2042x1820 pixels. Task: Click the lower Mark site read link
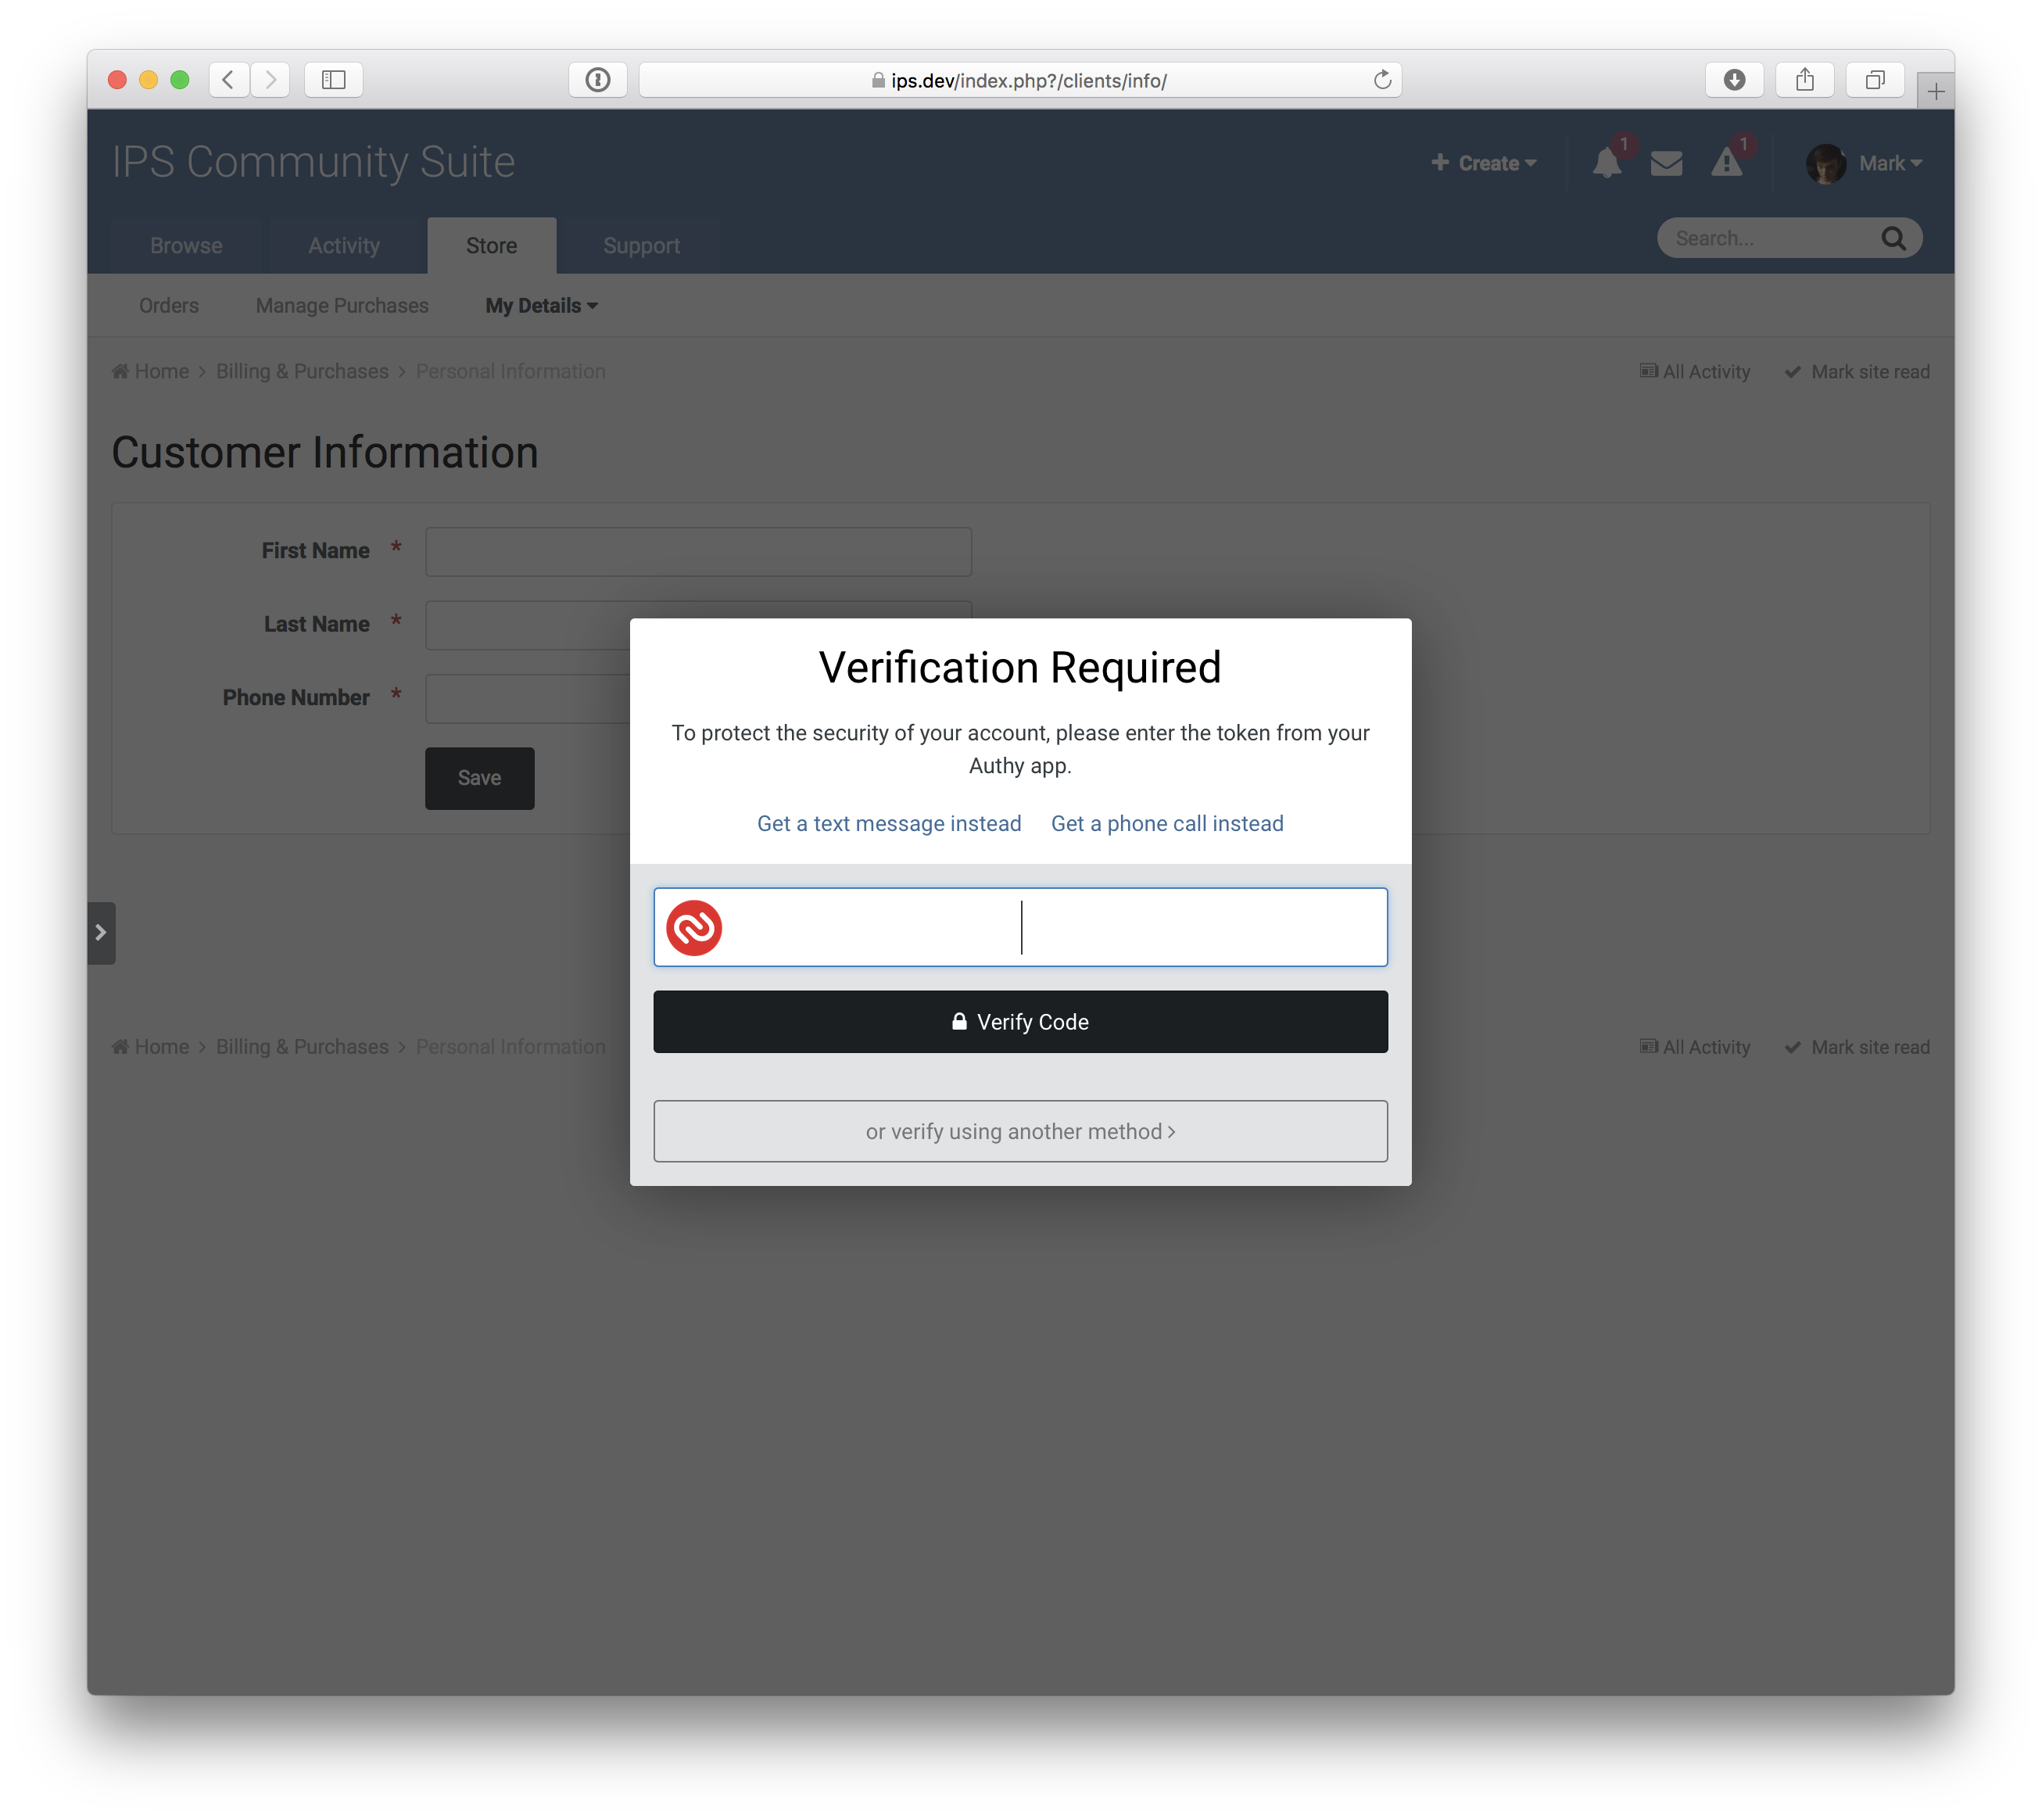(x=1858, y=1047)
